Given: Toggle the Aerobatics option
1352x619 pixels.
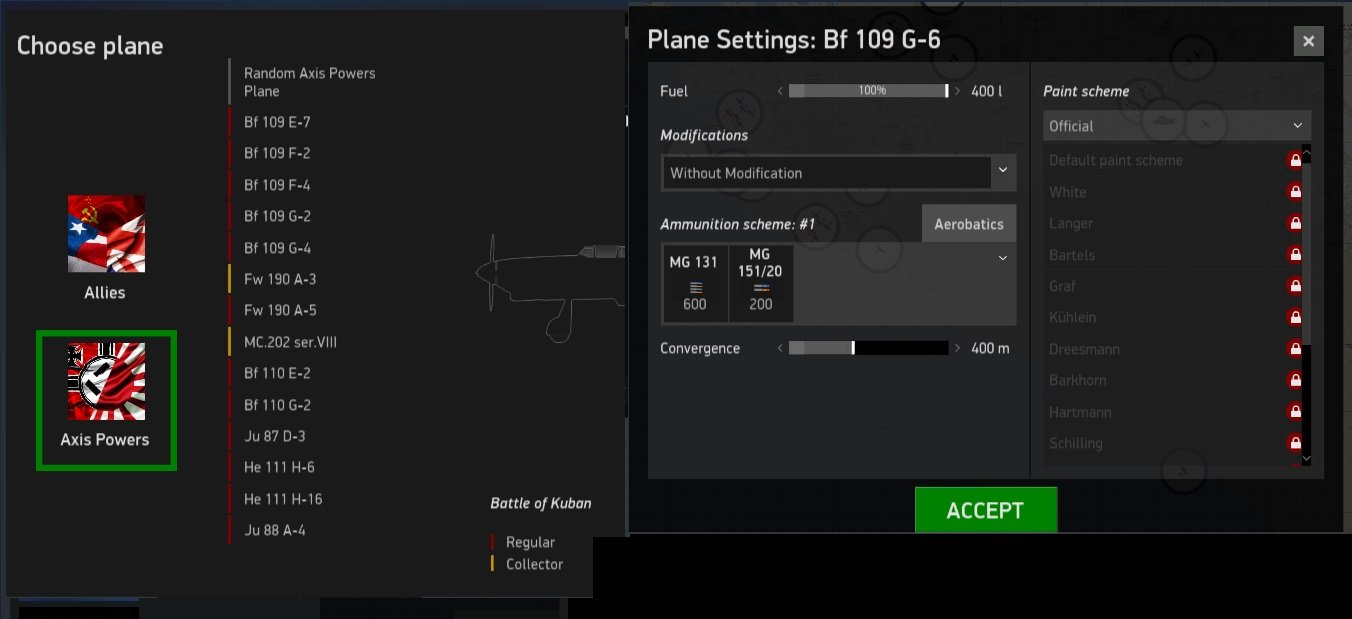Looking at the screenshot, I should pyautogui.click(x=968, y=224).
